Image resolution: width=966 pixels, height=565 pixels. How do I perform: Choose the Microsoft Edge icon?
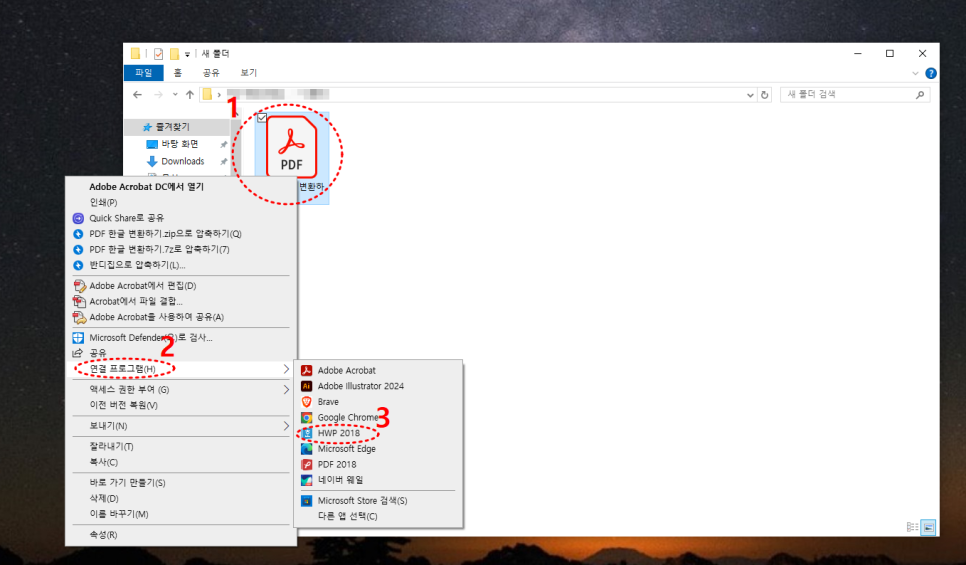[x=306, y=449]
